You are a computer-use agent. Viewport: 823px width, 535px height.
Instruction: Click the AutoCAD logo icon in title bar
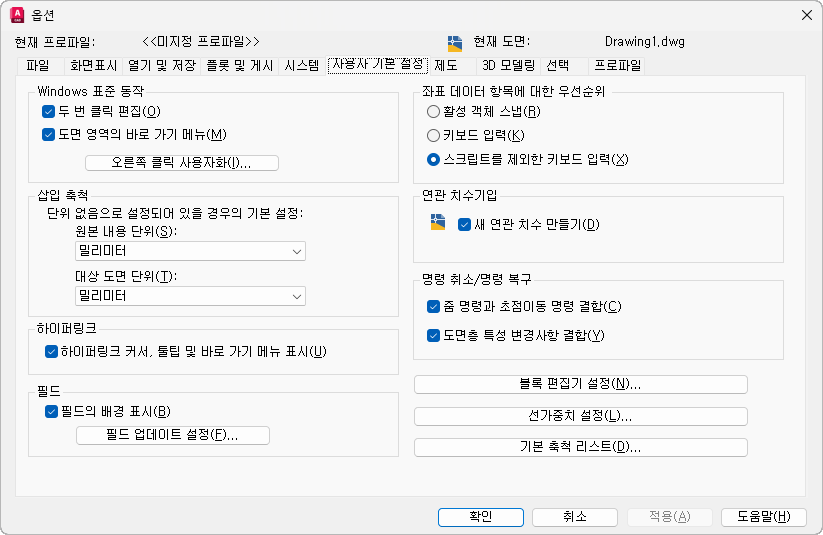[x=16, y=14]
